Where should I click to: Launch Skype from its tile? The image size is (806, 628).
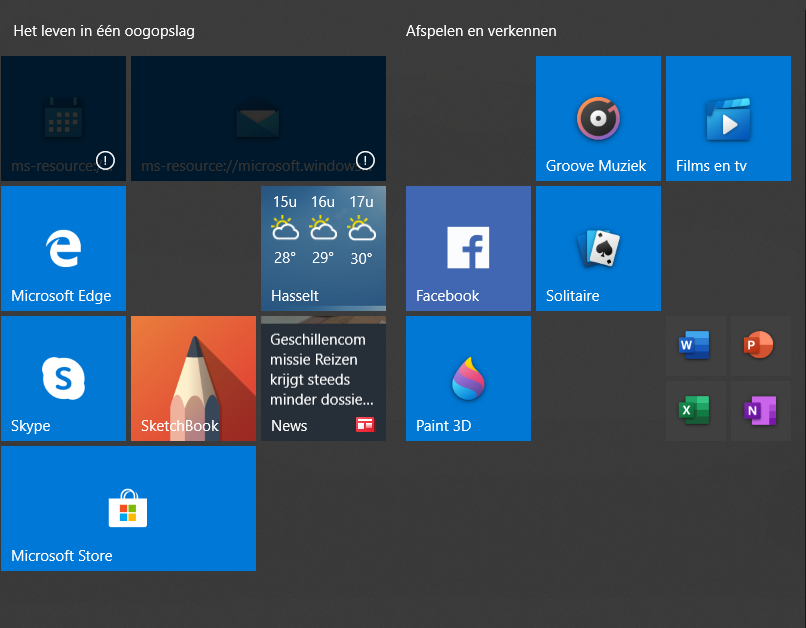[63, 378]
